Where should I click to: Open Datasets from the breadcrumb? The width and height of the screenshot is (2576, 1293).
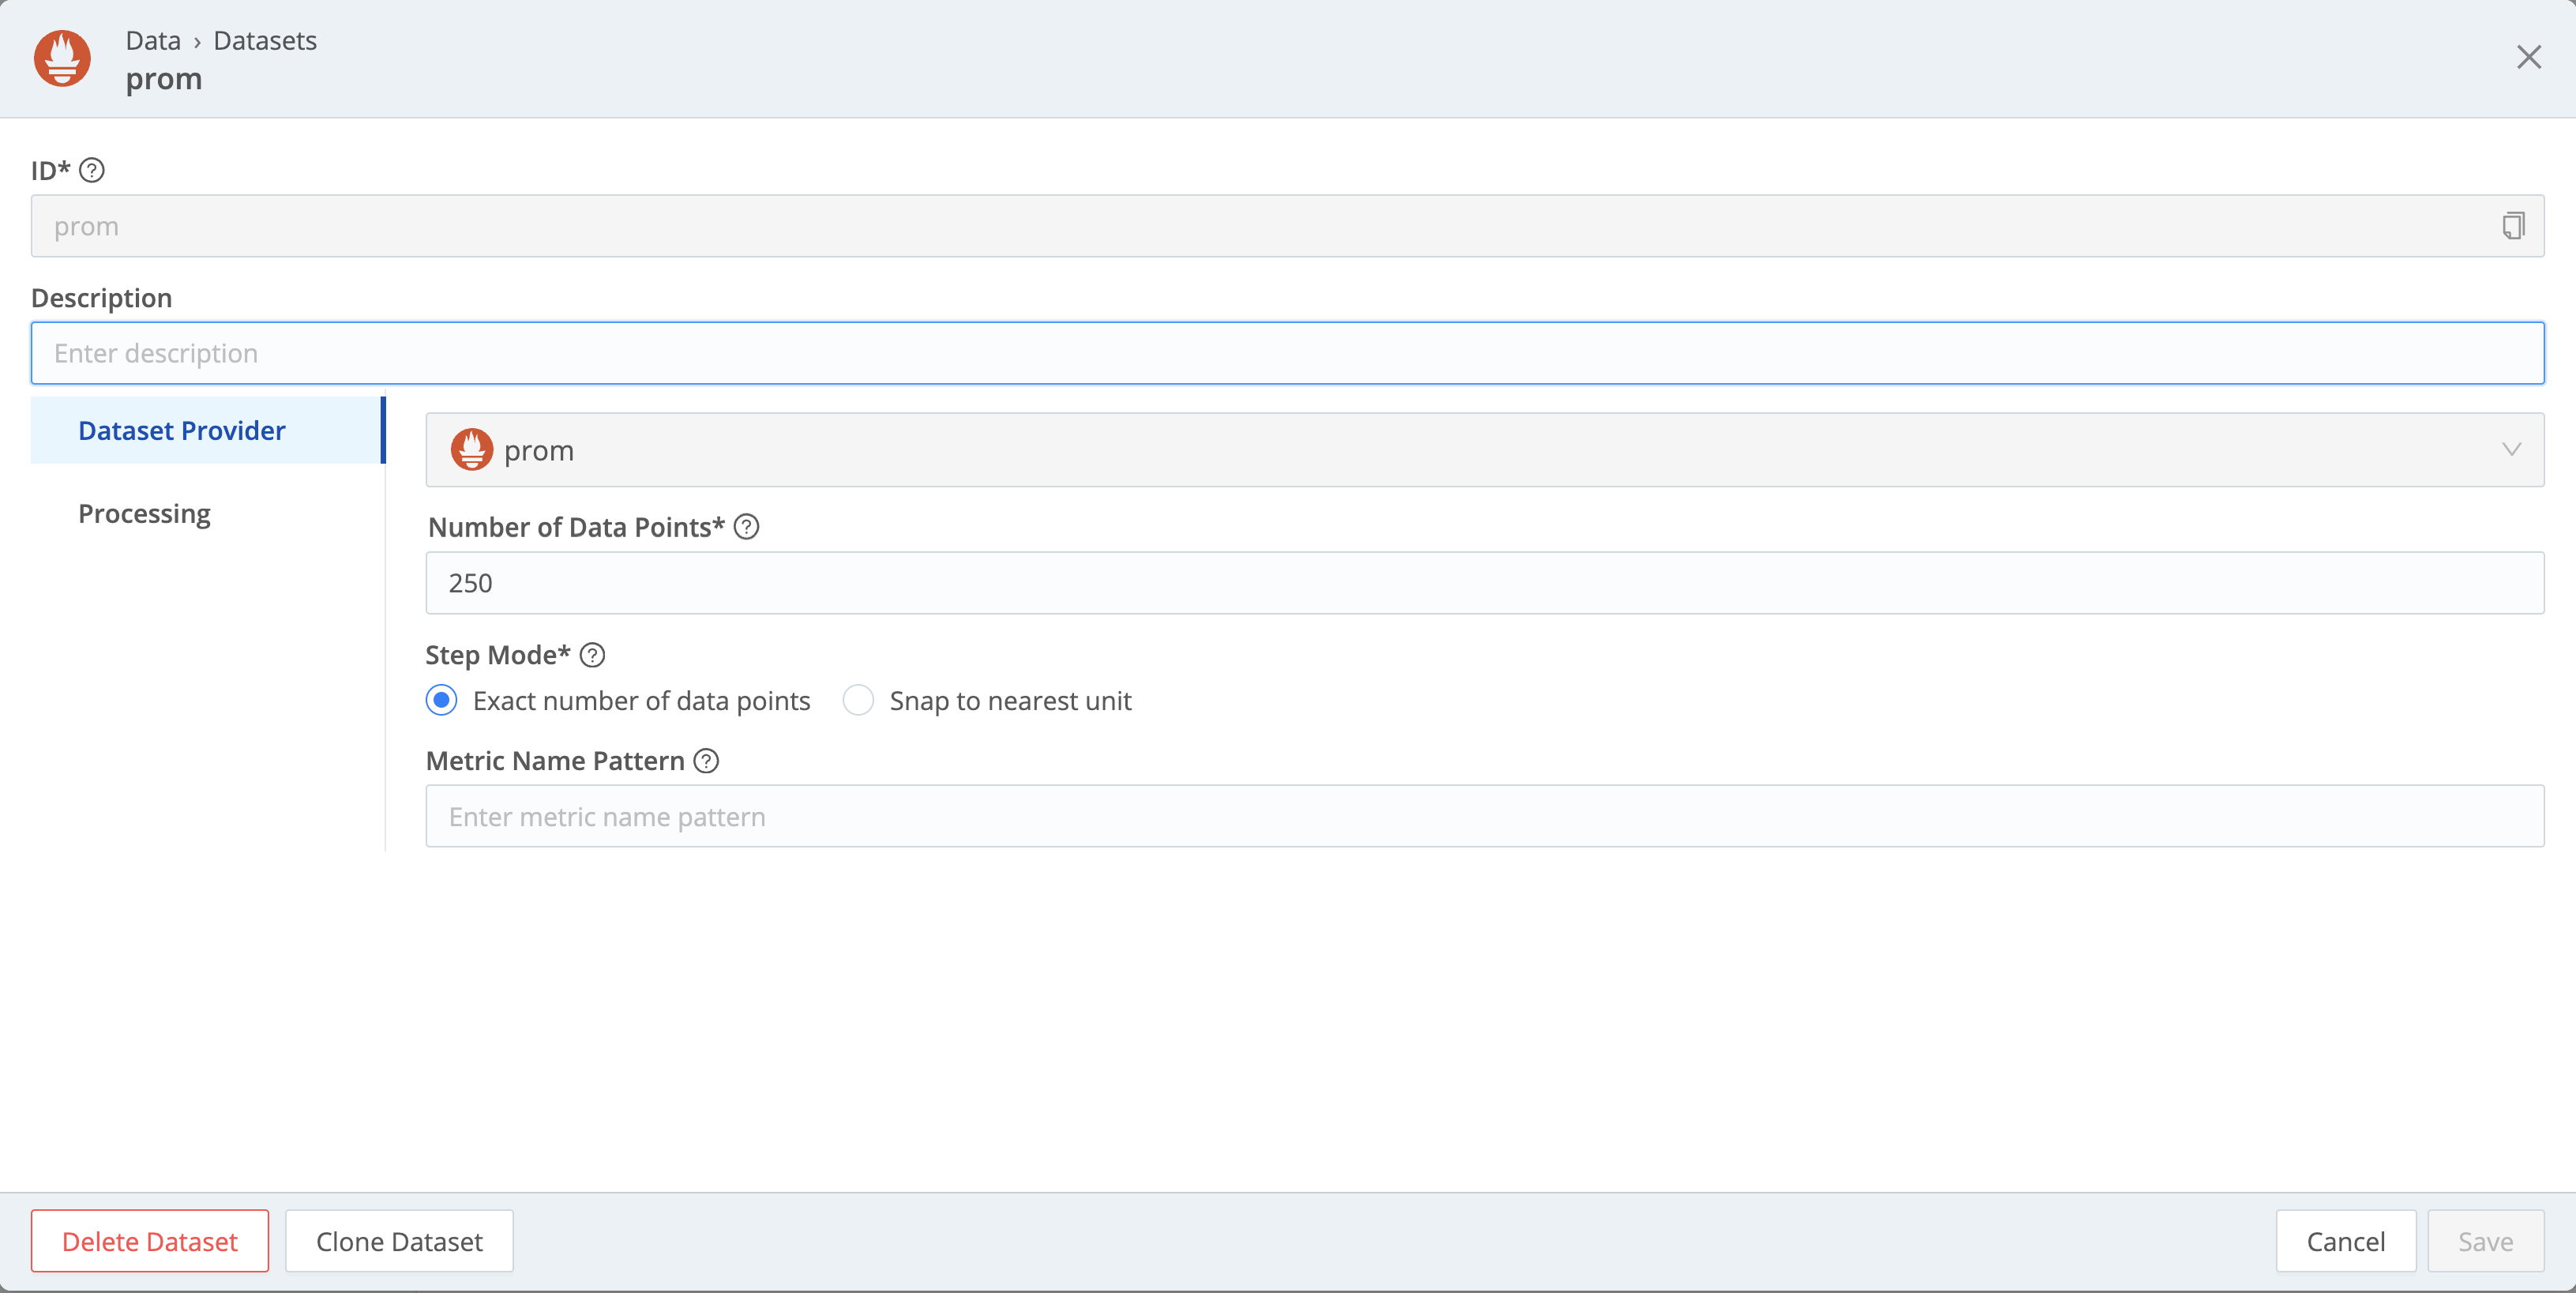(x=264, y=40)
